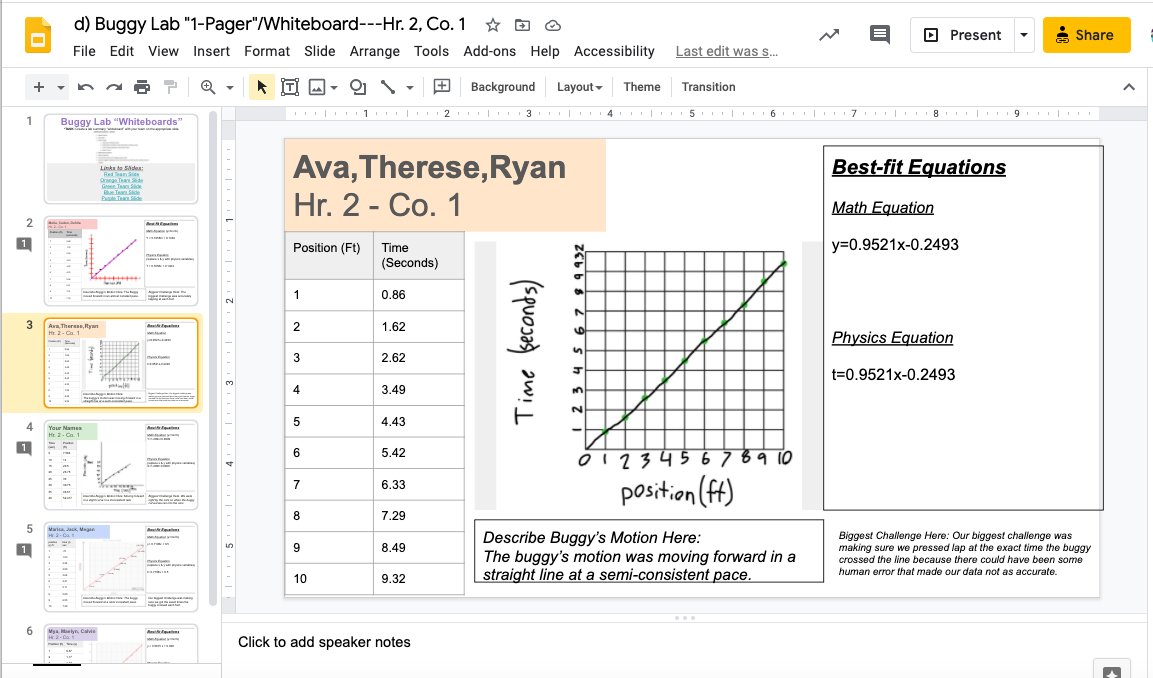
Task: Open the Layout dropdown
Action: point(577,87)
